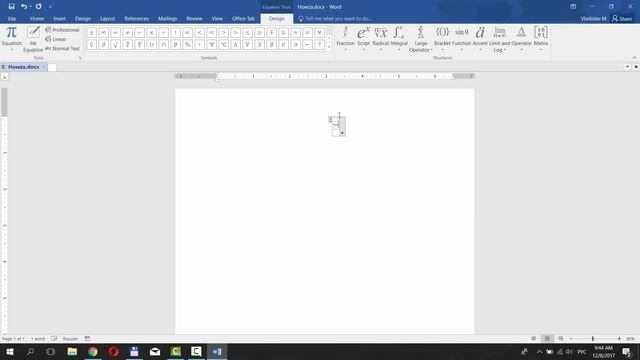Switch to the Home tab
The image size is (640, 360).
coord(37,19)
